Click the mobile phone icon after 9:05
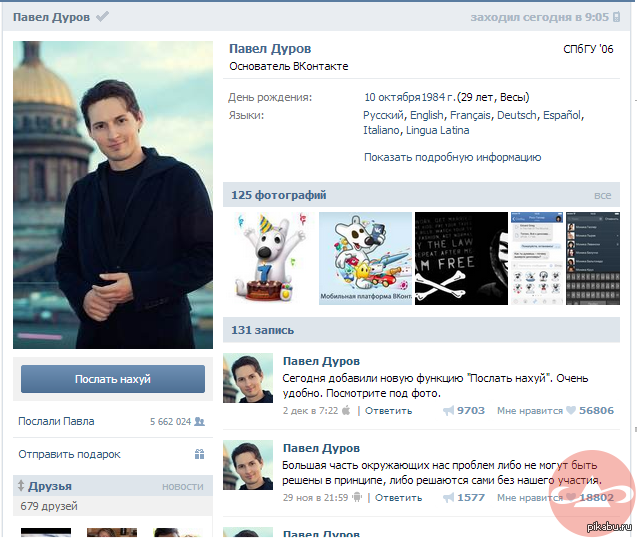Screen dimensions: 637x538 coord(616,17)
